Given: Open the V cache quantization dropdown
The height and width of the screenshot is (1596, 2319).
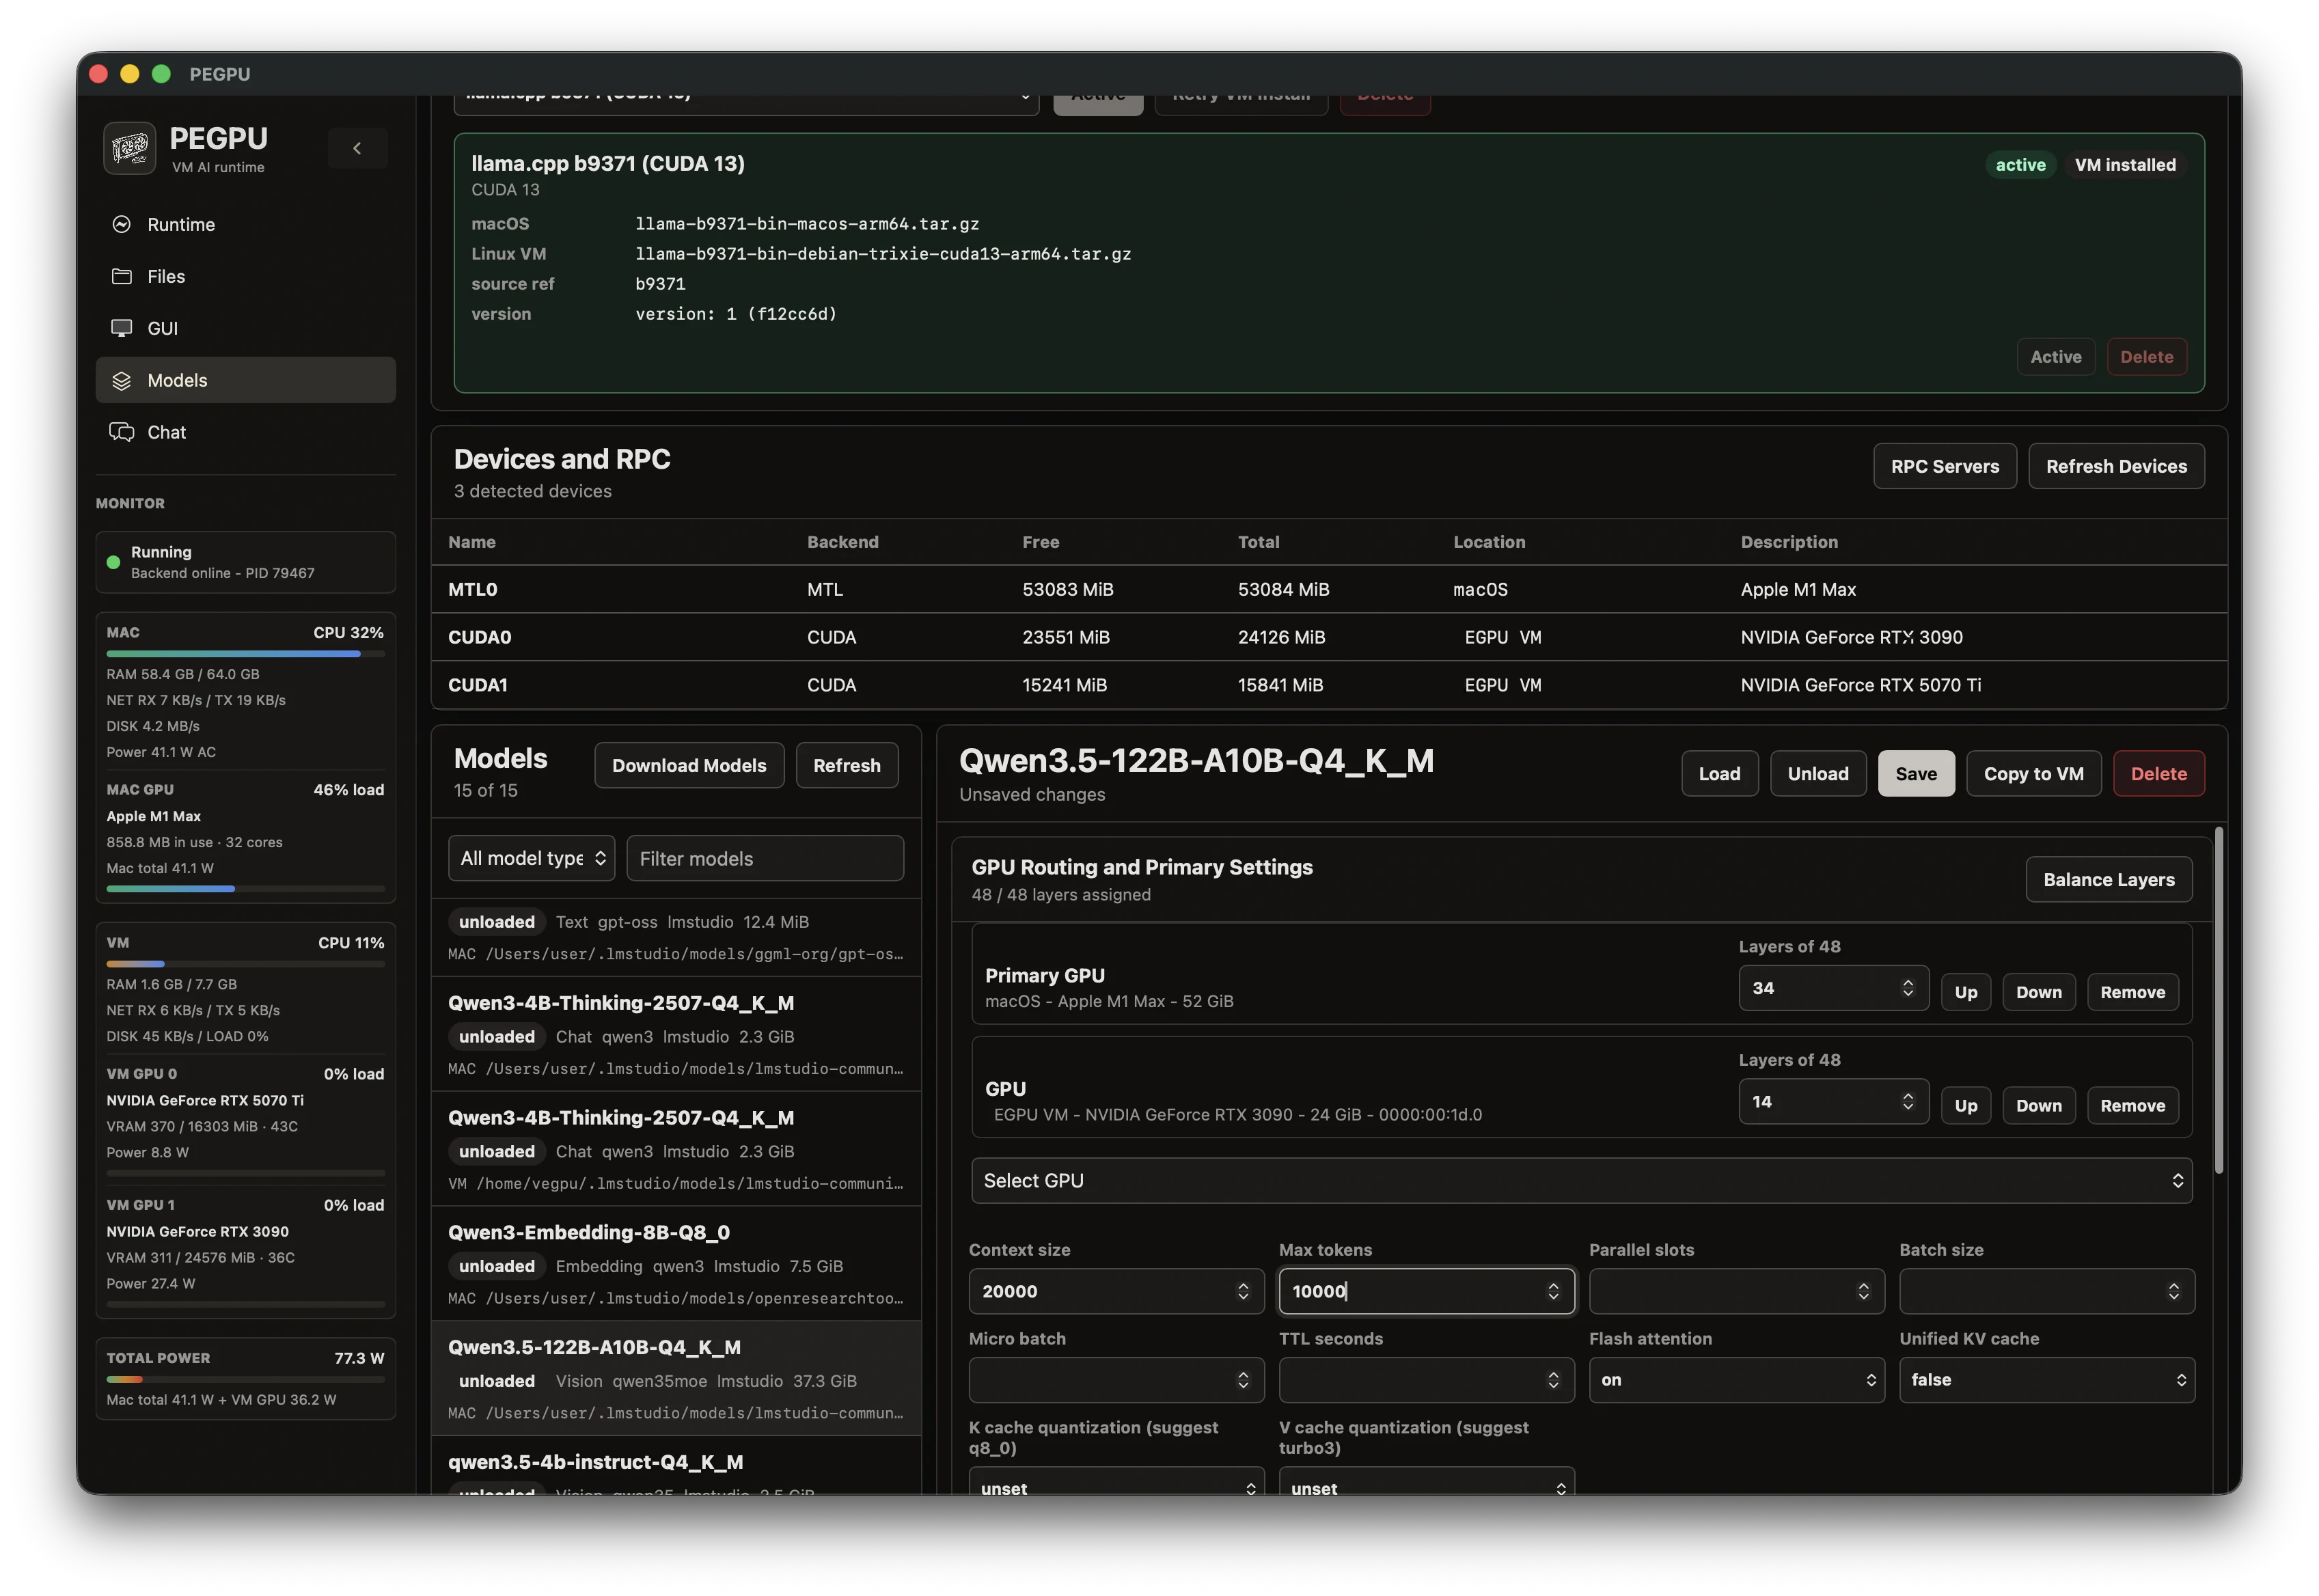Looking at the screenshot, I should tap(1426, 1481).
